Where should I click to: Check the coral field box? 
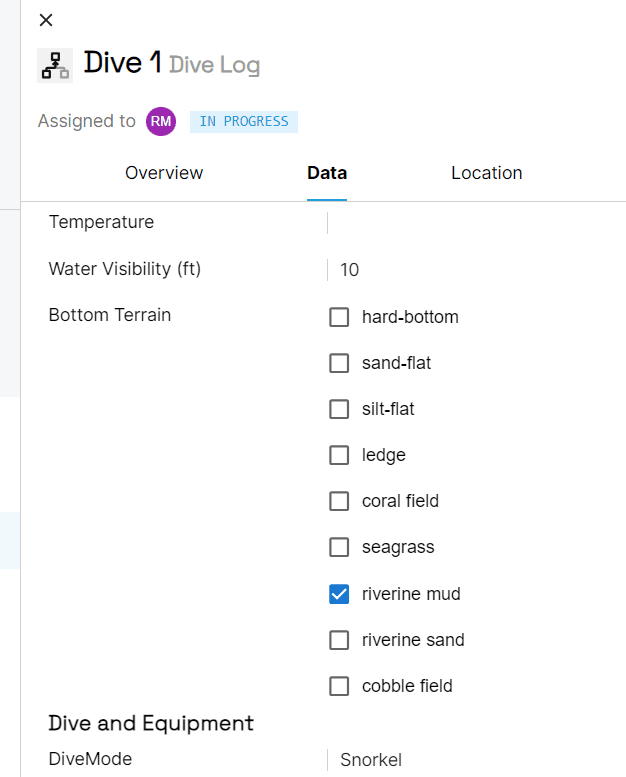pyautogui.click(x=339, y=502)
